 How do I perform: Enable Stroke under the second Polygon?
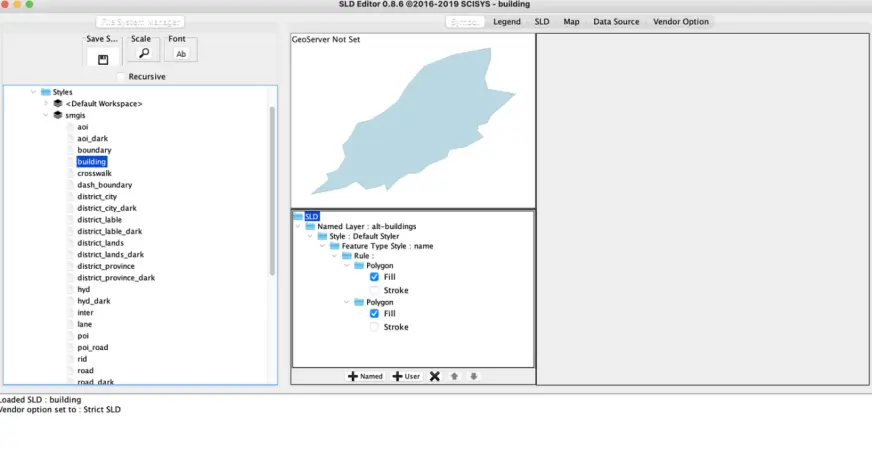pos(375,327)
